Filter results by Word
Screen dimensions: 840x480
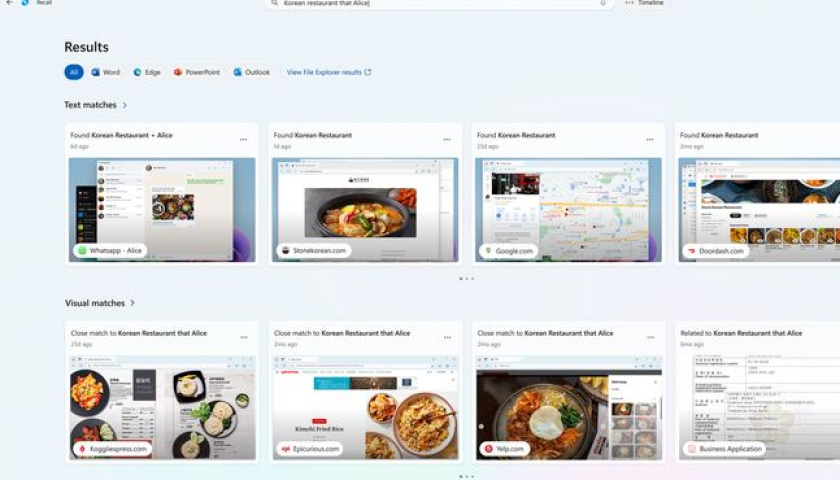tap(105, 72)
